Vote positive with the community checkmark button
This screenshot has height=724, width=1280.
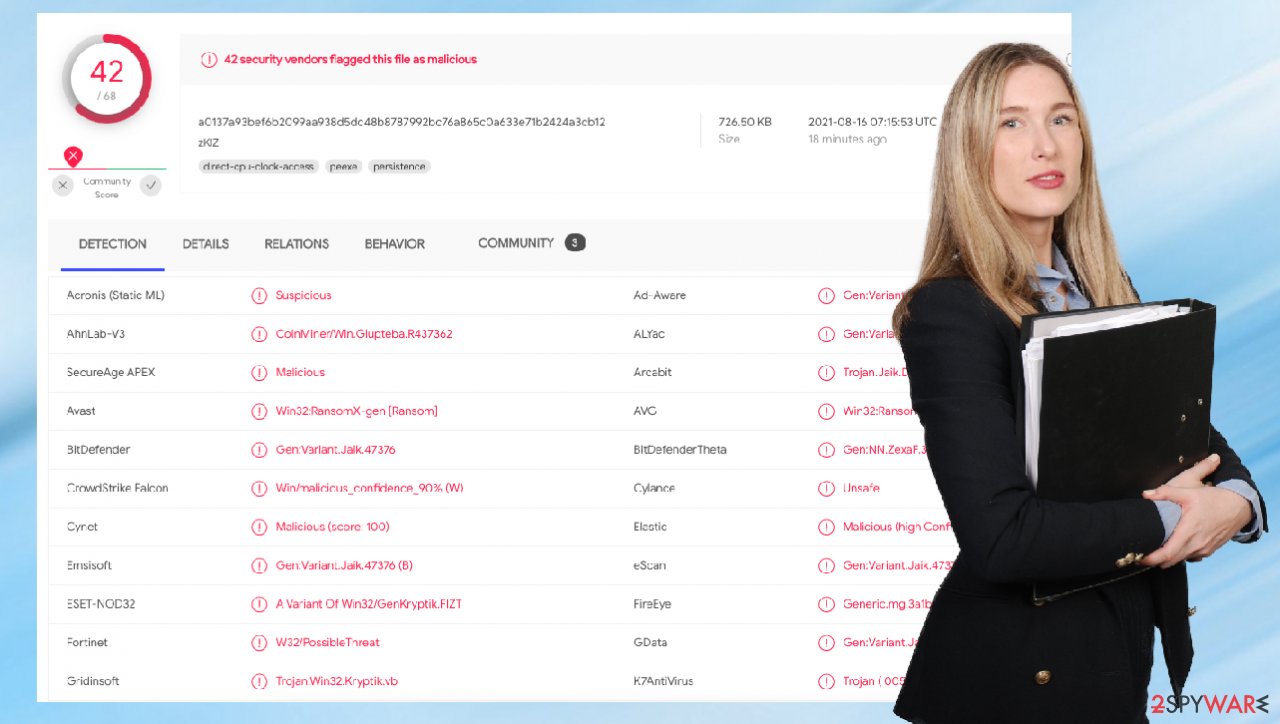click(x=151, y=185)
